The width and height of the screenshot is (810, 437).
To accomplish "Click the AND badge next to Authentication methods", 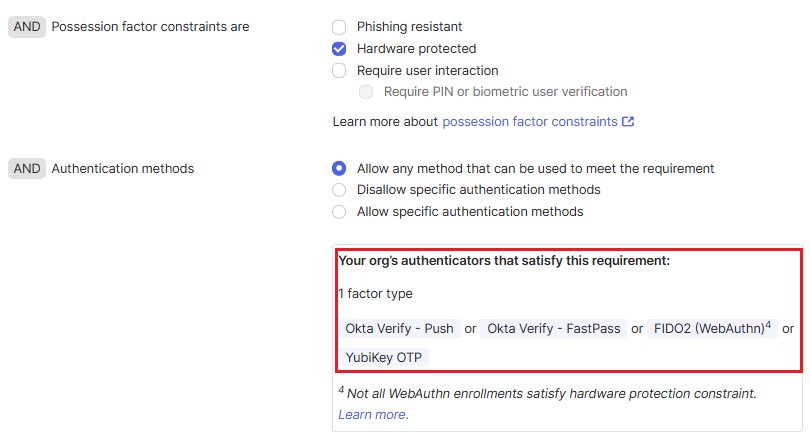I will (x=27, y=169).
